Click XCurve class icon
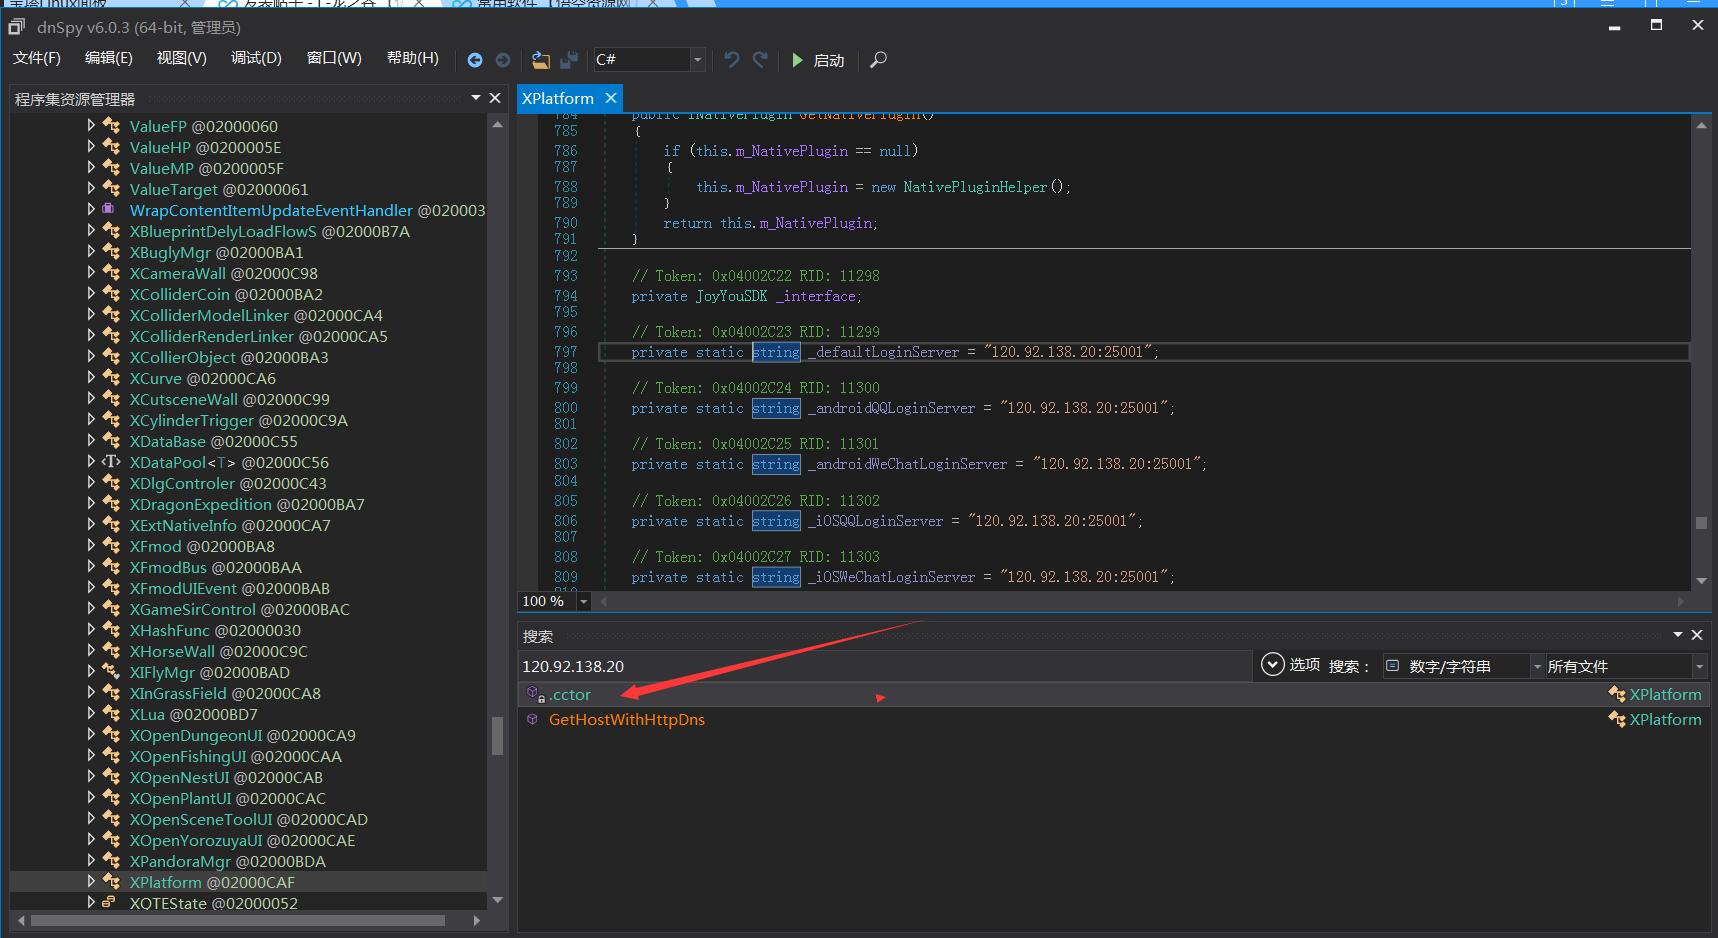Viewport: 1718px width, 938px height. pos(111,378)
